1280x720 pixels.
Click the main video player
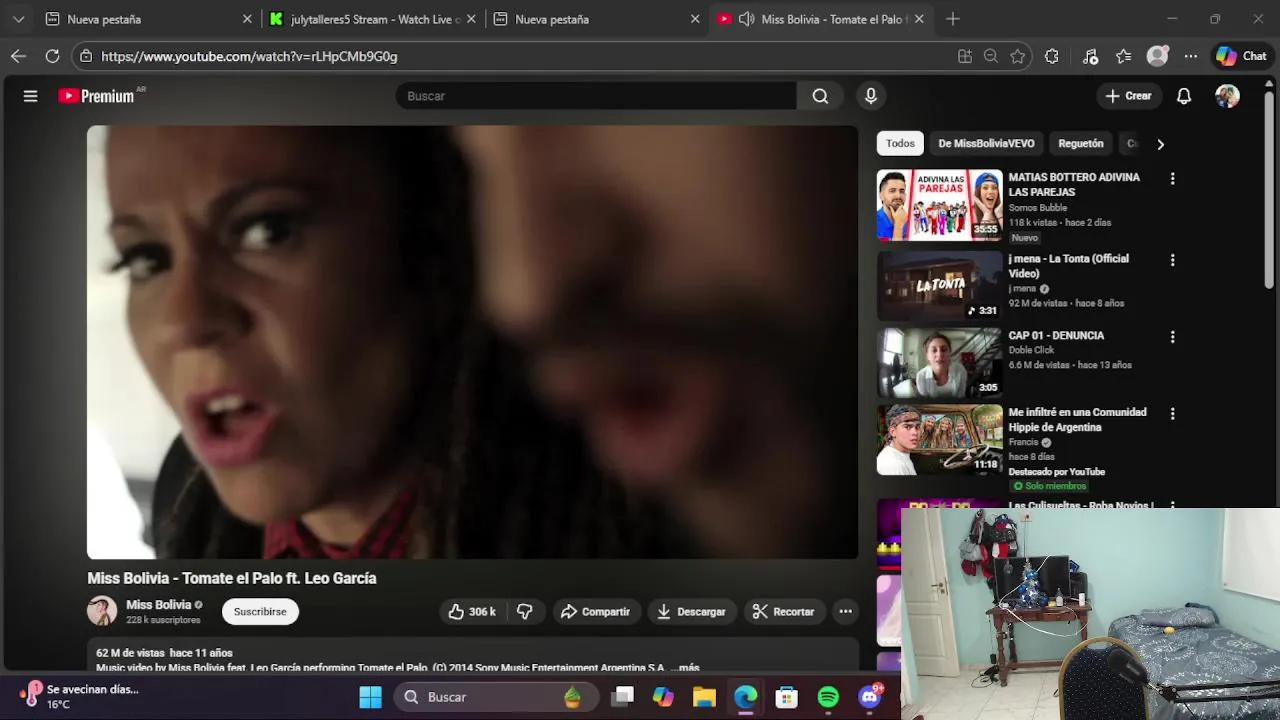[472, 342]
